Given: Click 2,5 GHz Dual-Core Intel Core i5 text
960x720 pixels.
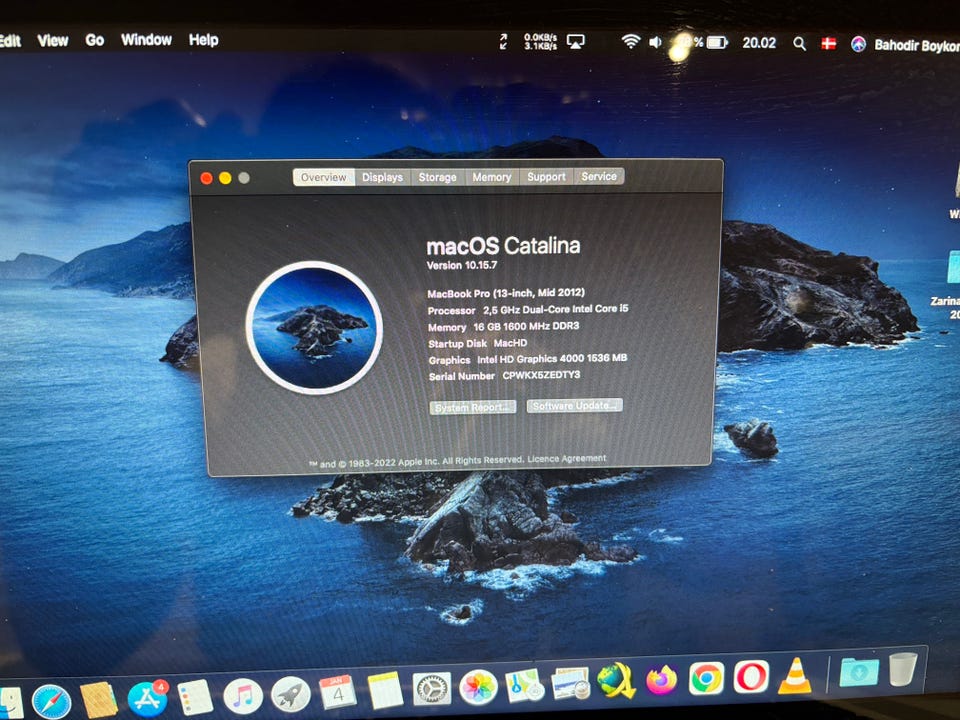Looking at the screenshot, I should click(x=555, y=309).
